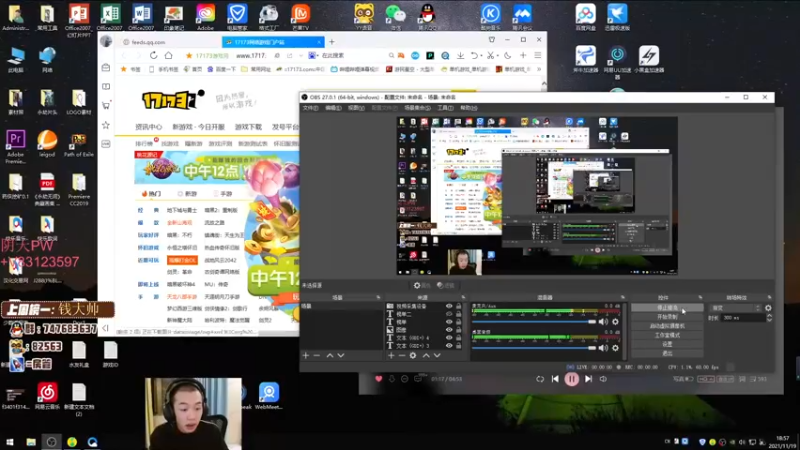The height and width of the screenshot is (450, 800).
Task: Expand the browser undo dropdown arrow
Action: click(x=481, y=56)
